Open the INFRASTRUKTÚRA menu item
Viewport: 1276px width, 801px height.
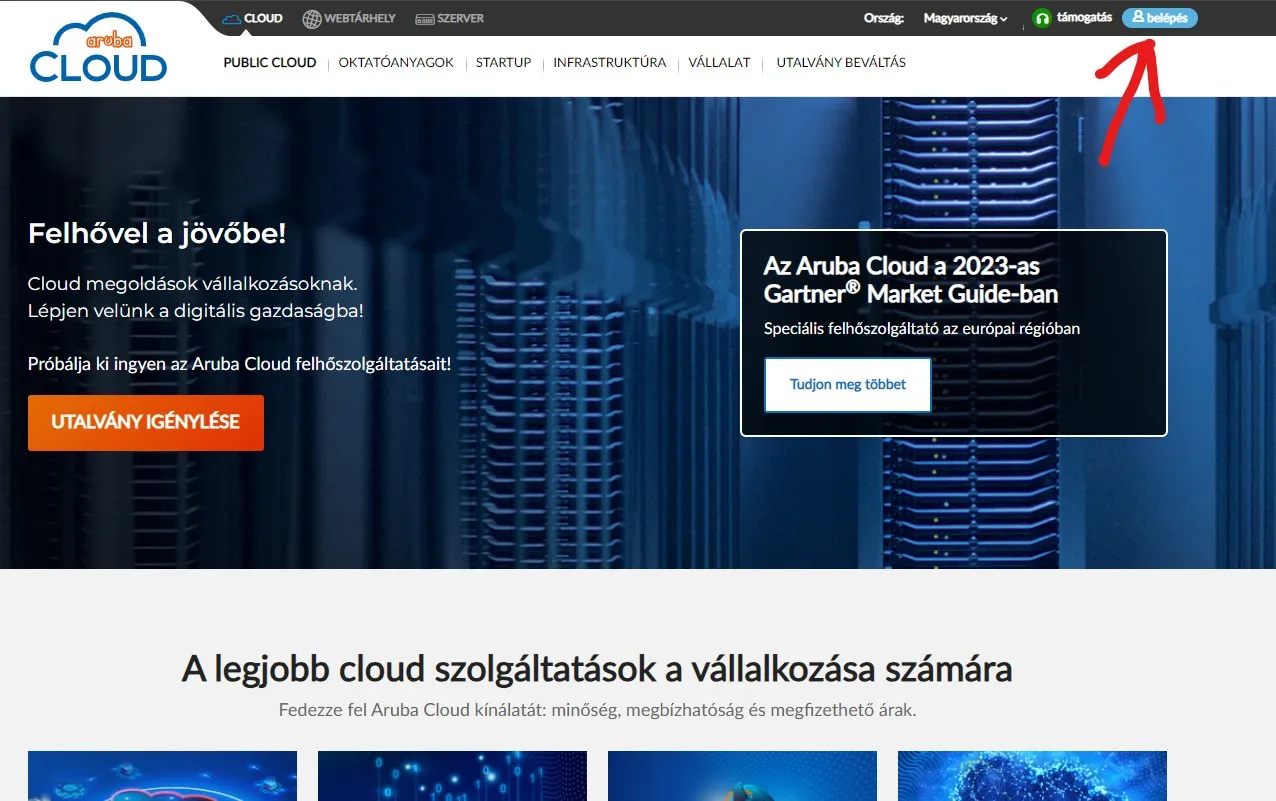point(610,62)
